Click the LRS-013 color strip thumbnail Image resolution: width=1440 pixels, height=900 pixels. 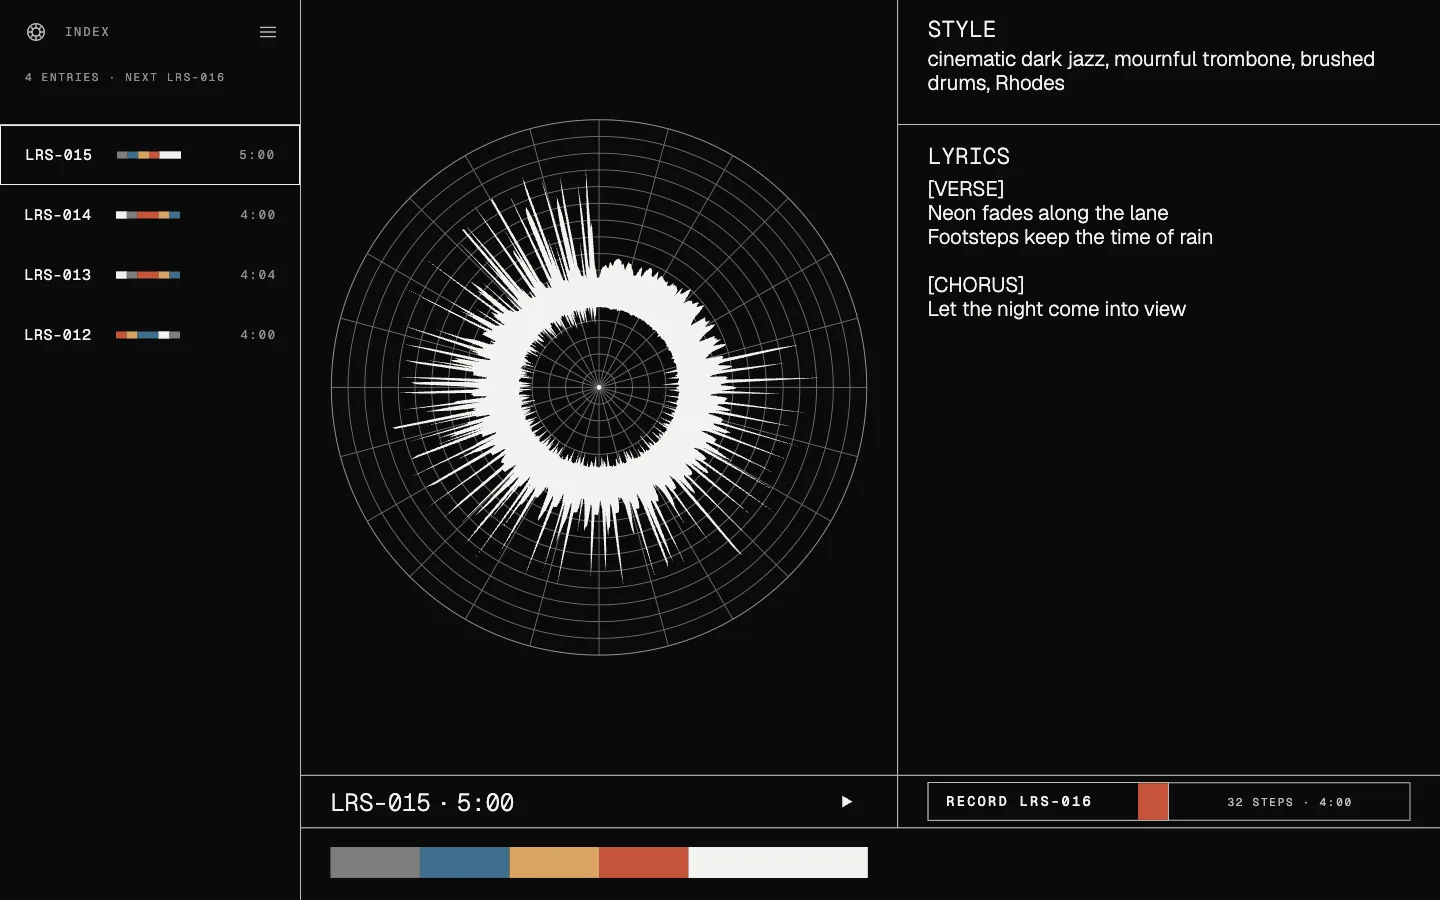click(148, 275)
